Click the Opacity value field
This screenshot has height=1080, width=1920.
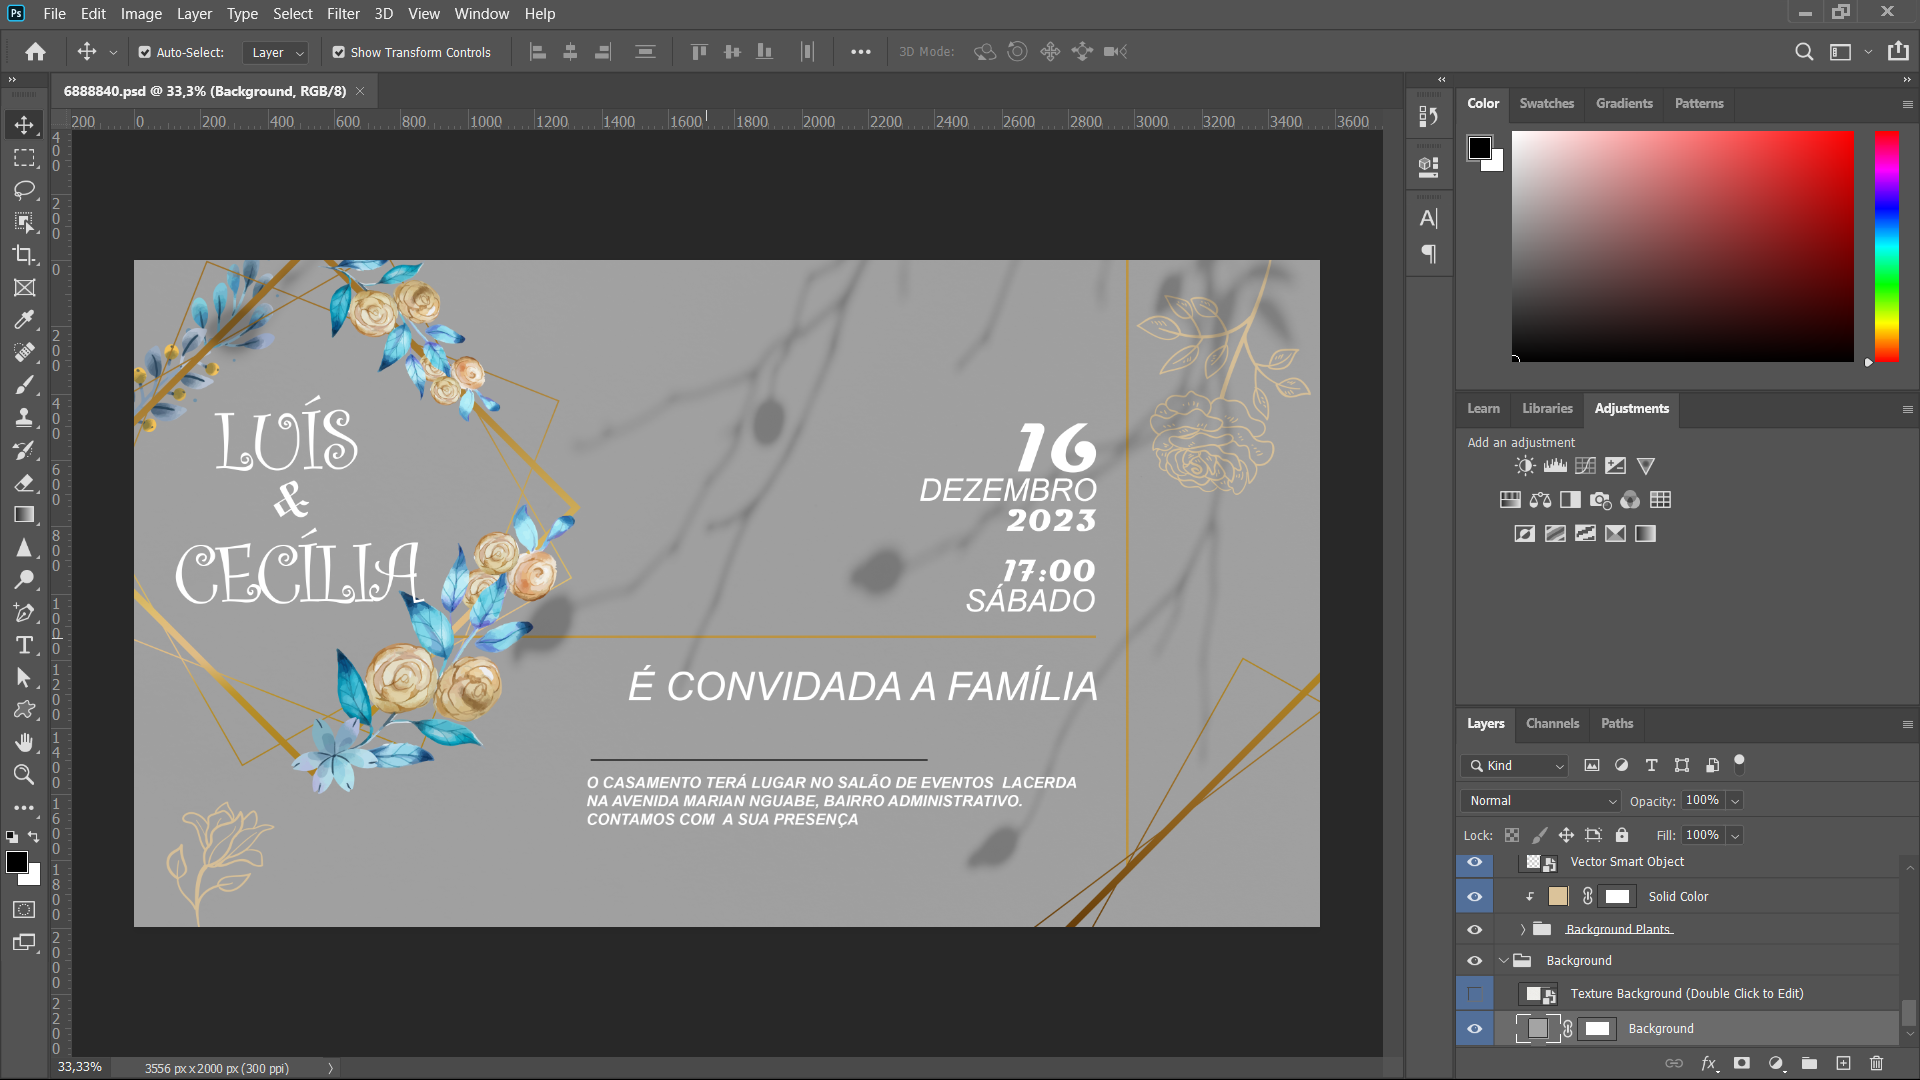(x=1702, y=800)
